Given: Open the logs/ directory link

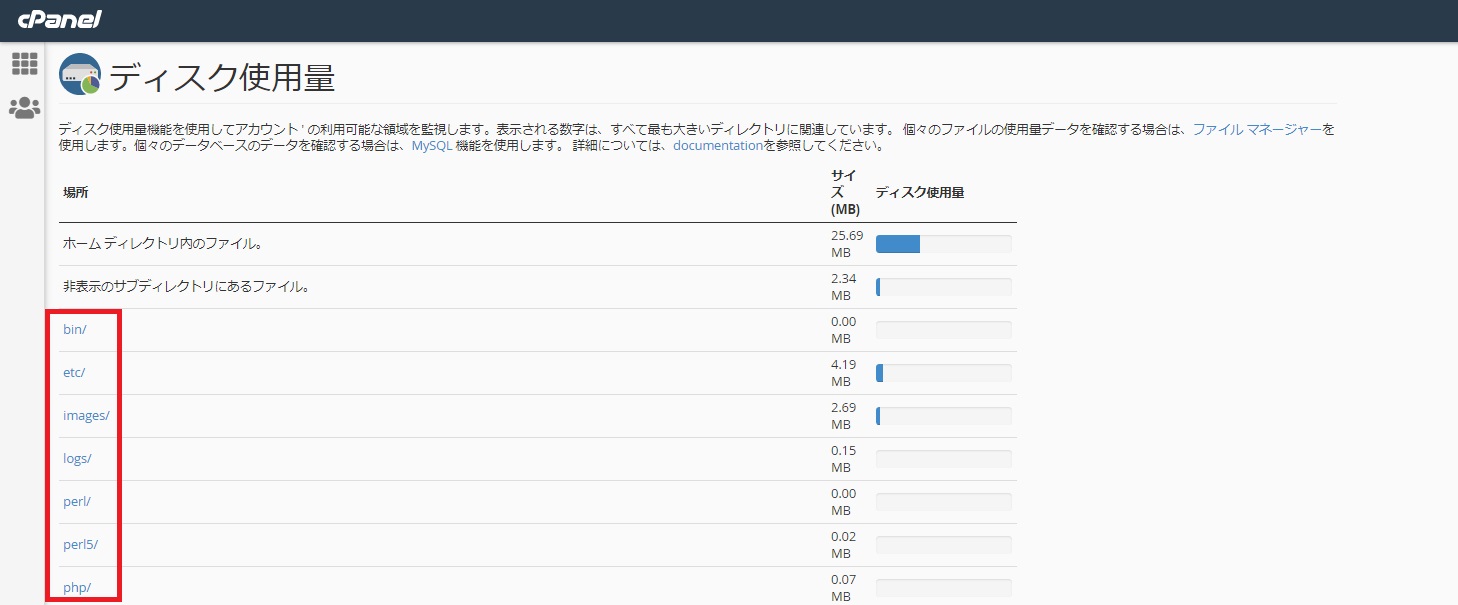Looking at the screenshot, I should [x=77, y=458].
